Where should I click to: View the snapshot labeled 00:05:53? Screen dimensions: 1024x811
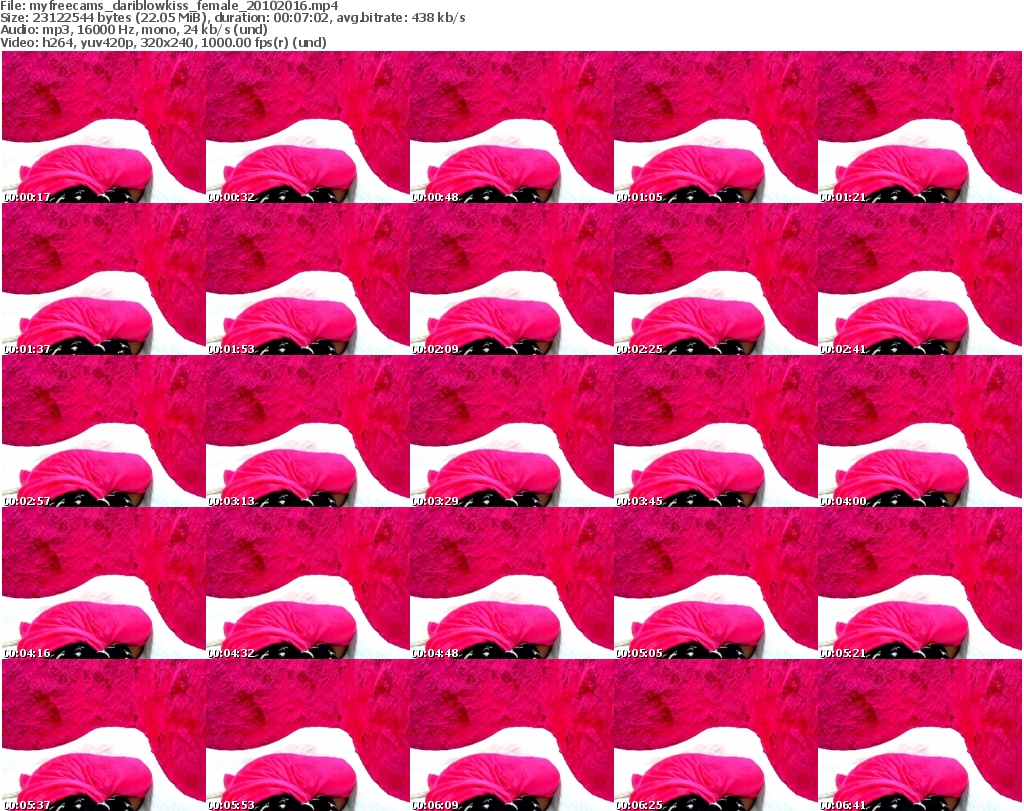coord(308,735)
